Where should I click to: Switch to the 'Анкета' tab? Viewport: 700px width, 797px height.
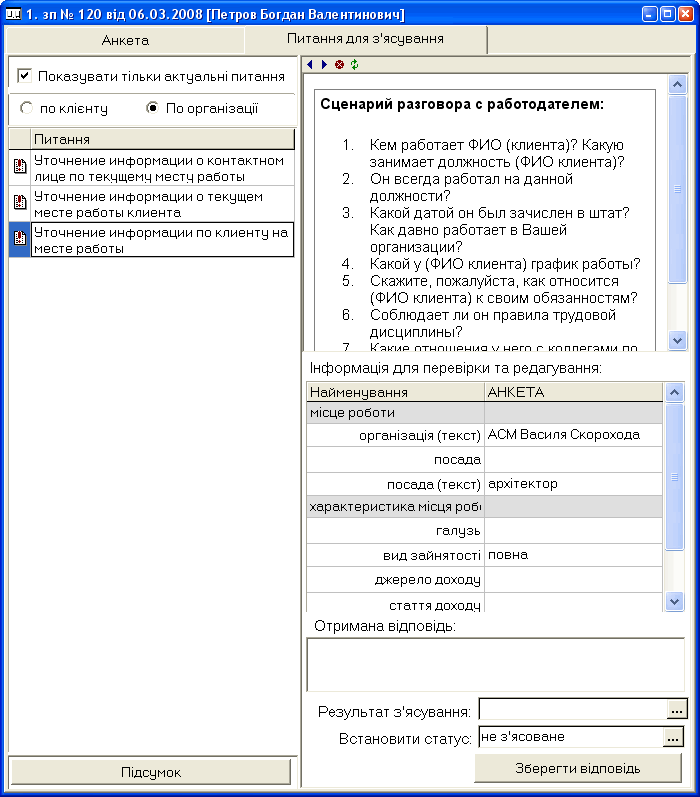[x=125, y=40]
